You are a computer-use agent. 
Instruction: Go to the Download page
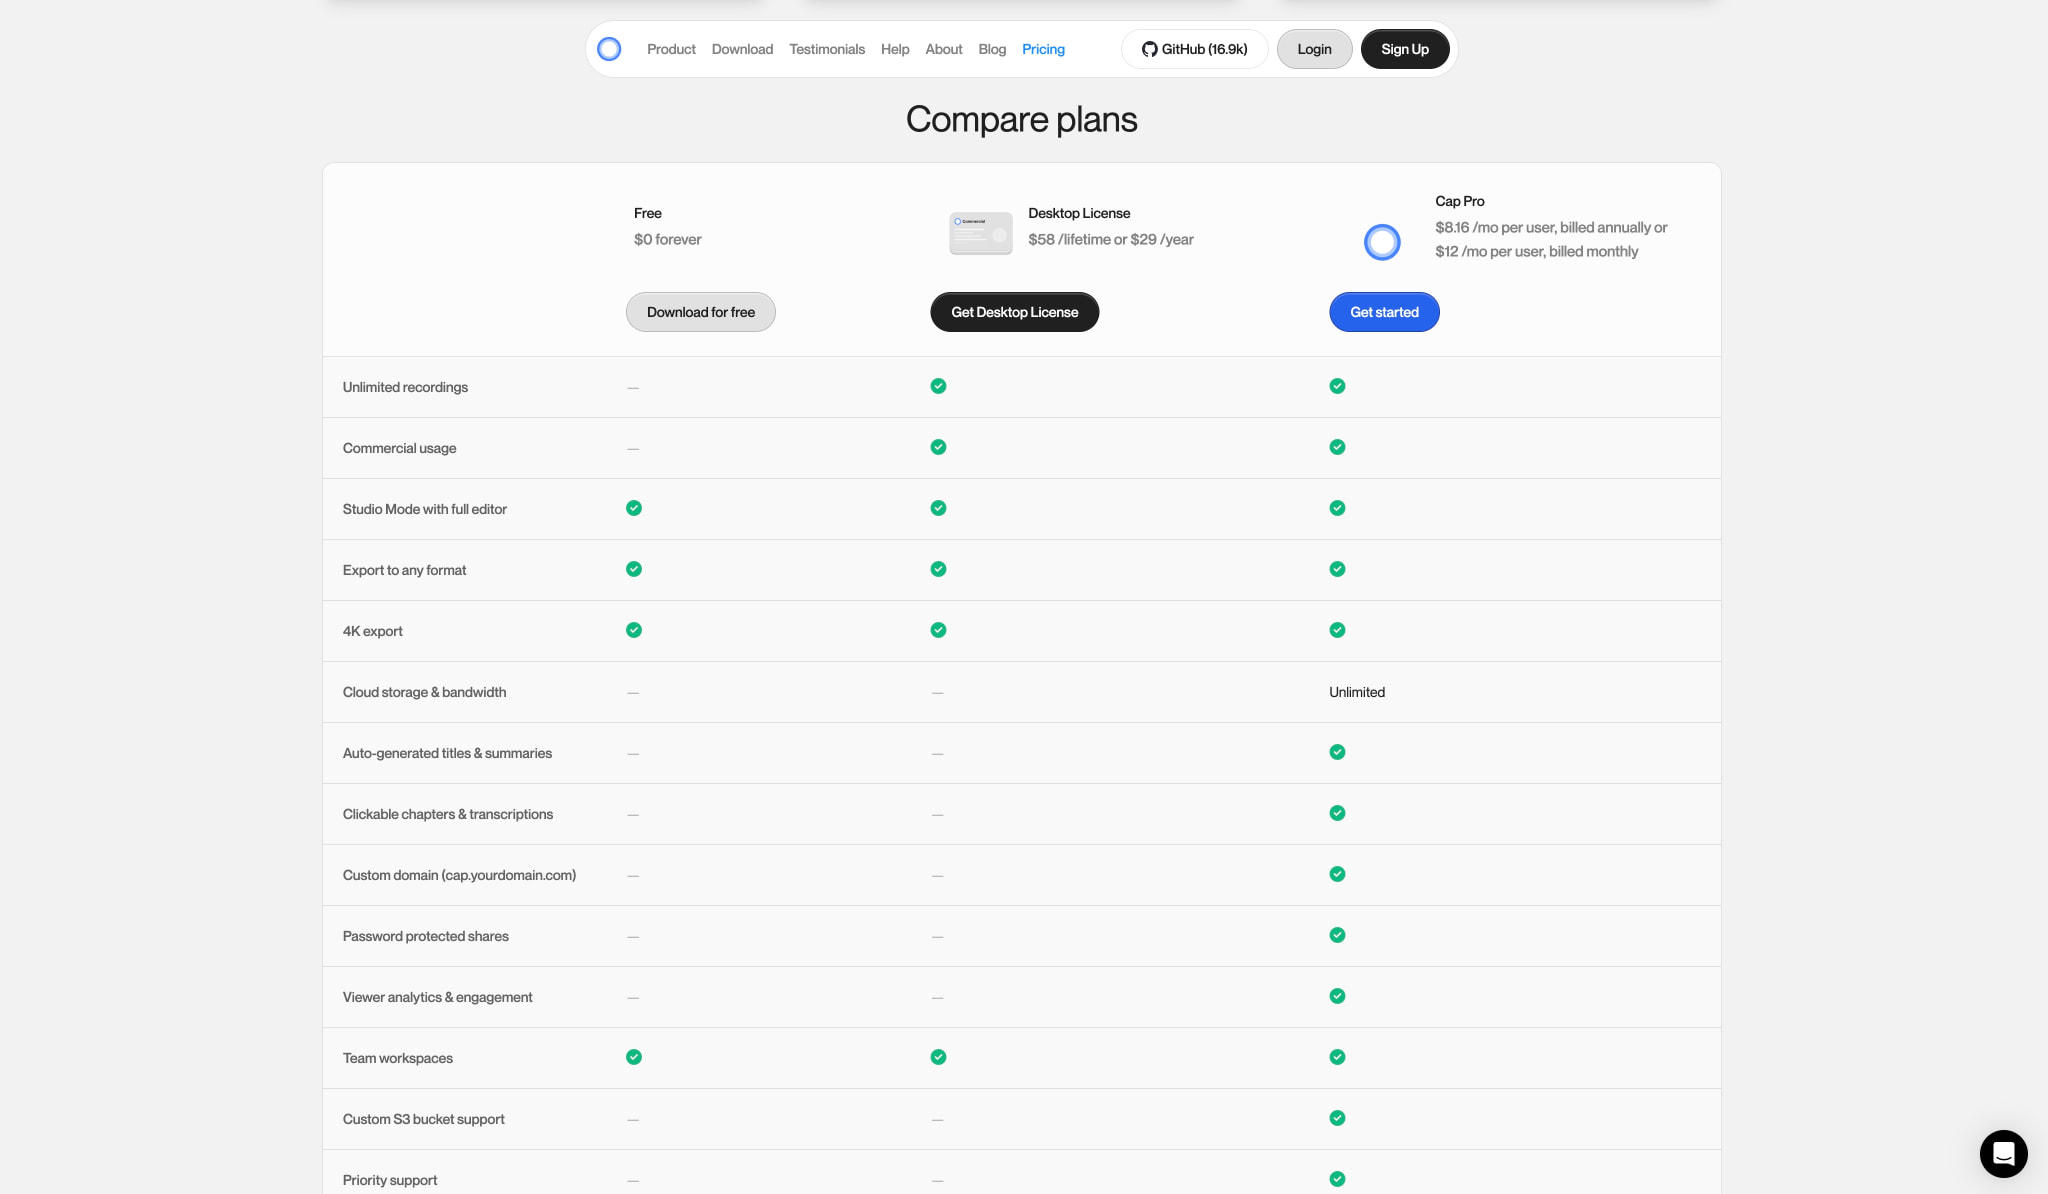click(x=742, y=49)
